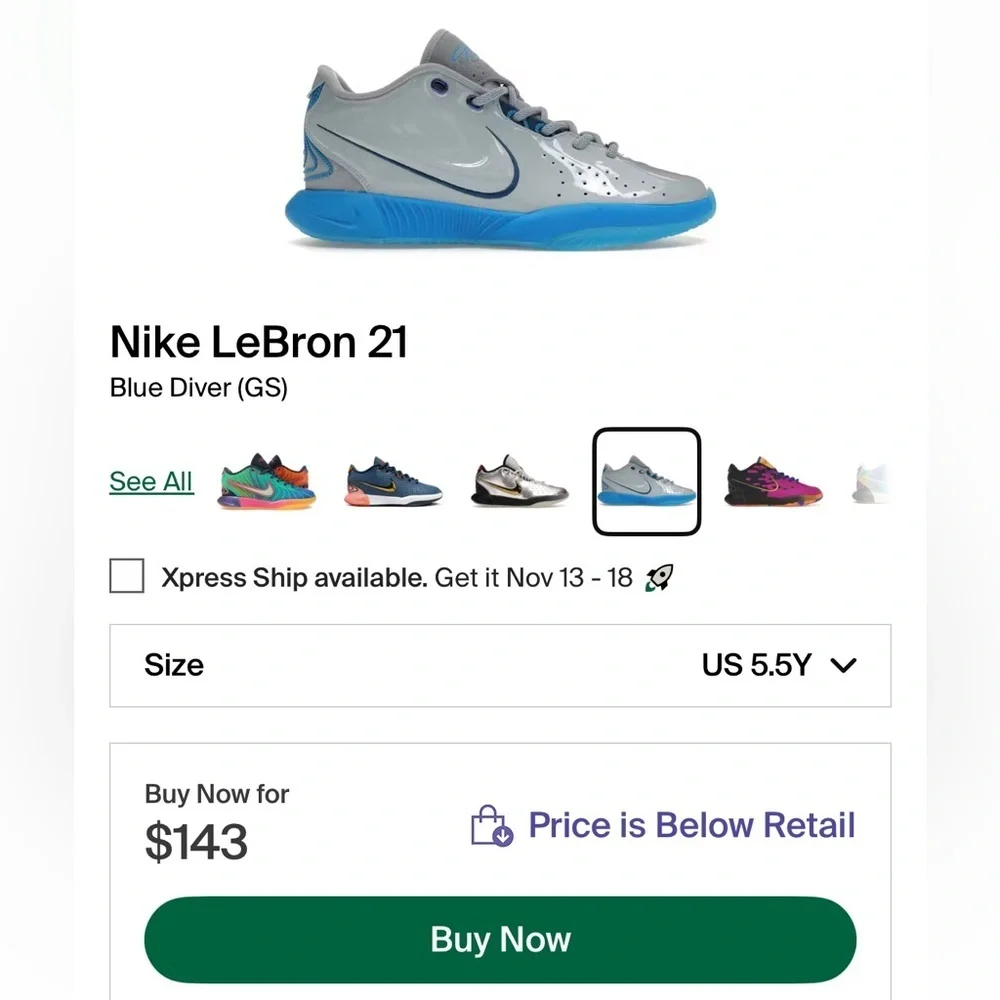Open the See All colorways link
The image size is (1000, 1000).
click(151, 481)
